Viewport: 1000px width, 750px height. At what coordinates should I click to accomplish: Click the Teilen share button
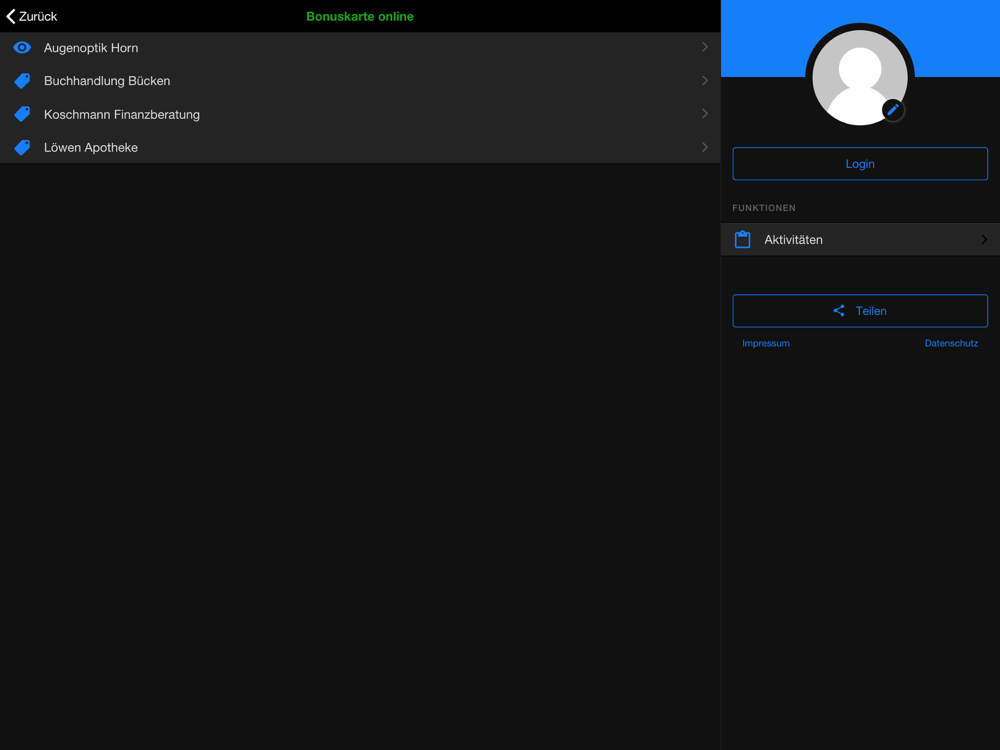click(860, 311)
